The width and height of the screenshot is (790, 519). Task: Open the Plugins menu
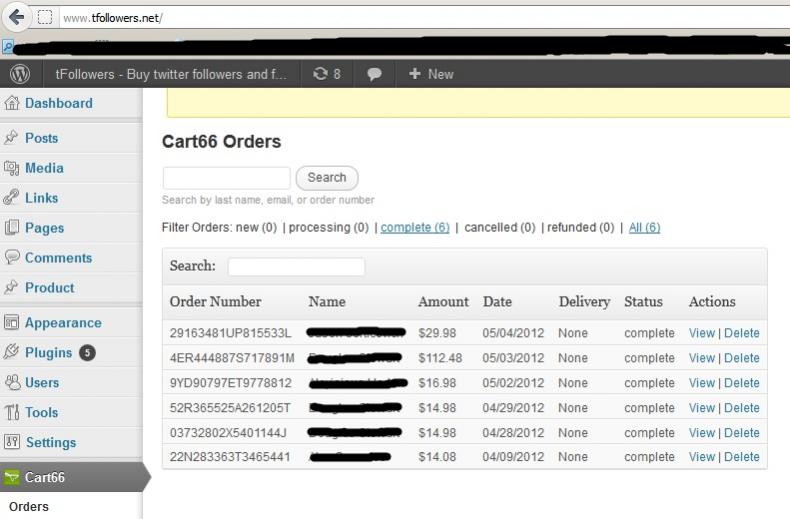pos(49,352)
